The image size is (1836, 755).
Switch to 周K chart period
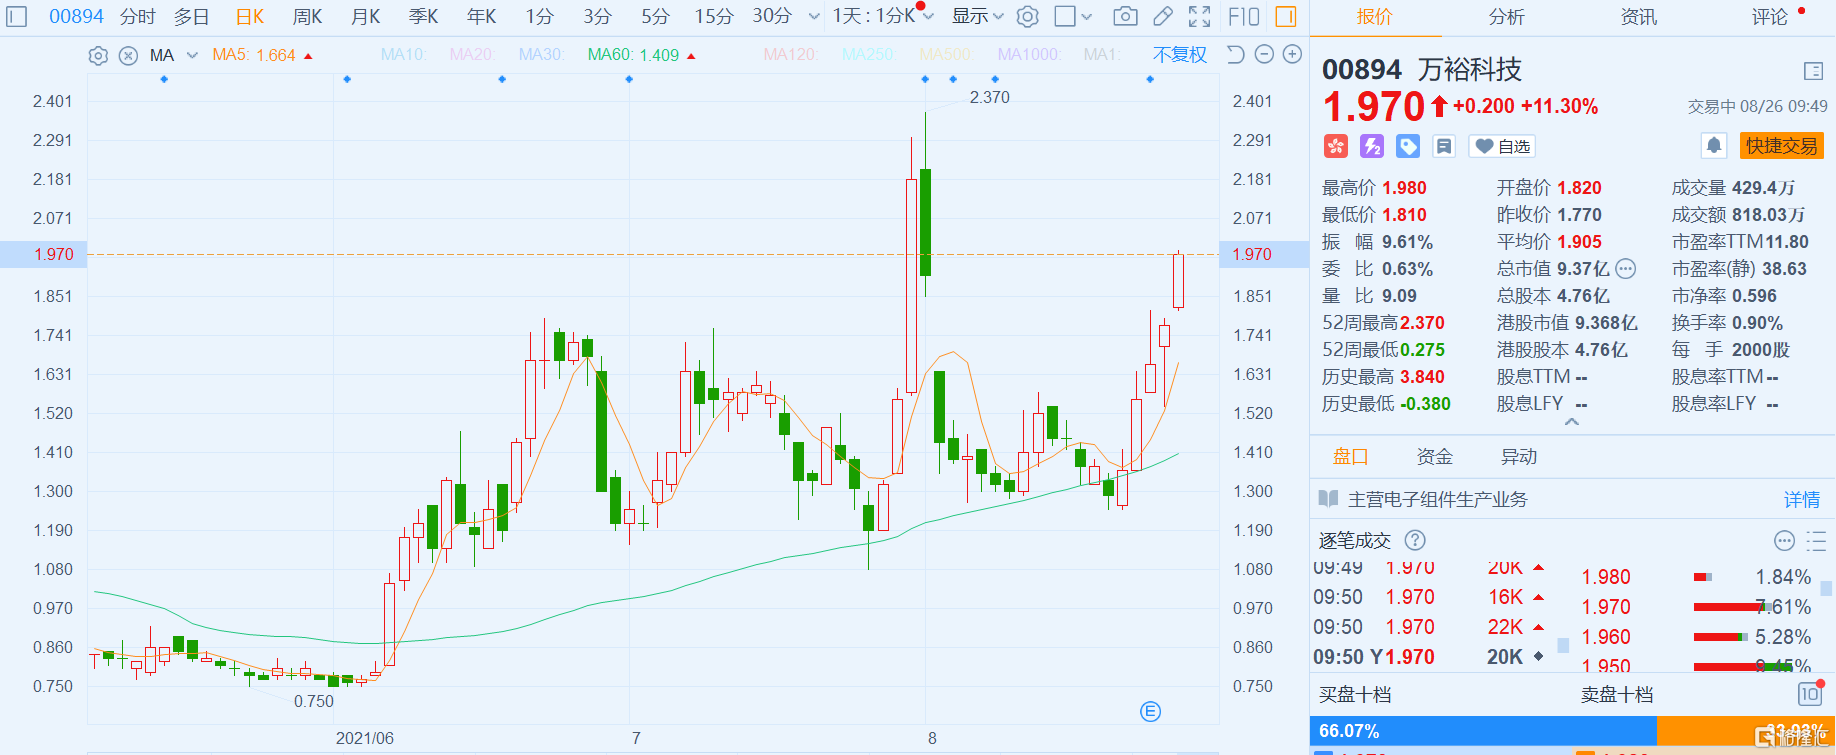[x=307, y=16]
